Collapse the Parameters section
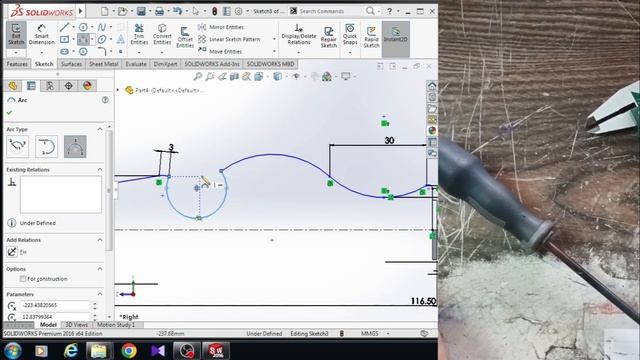 point(100,294)
